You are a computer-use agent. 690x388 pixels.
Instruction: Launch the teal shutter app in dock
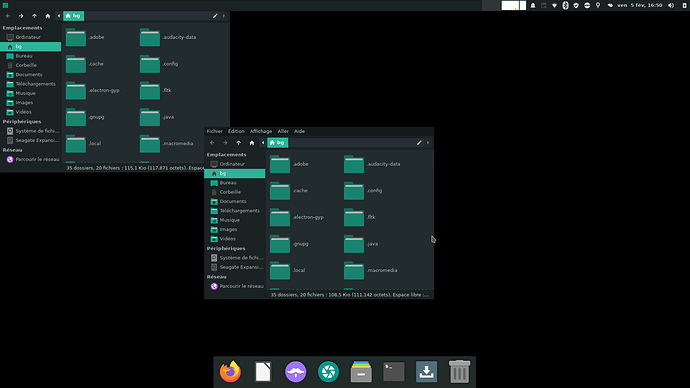pyautogui.click(x=328, y=372)
